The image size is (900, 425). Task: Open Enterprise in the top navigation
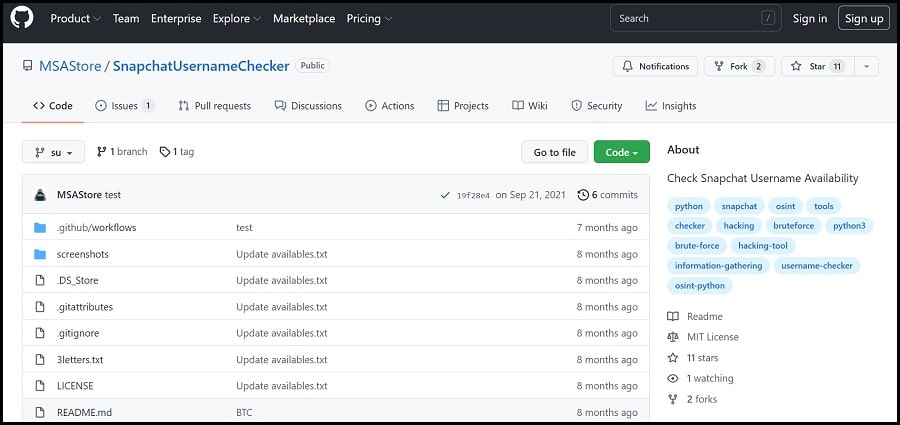click(x=176, y=18)
